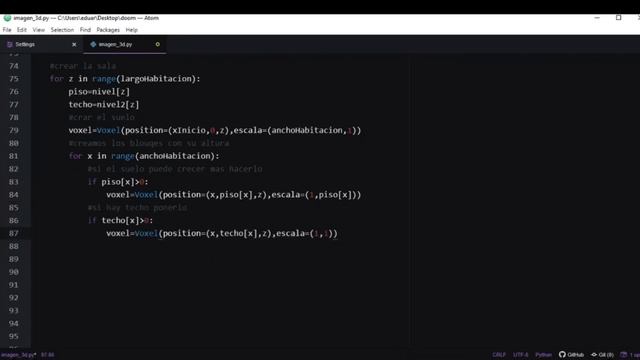Click the comment on line 85
This screenshot has height=360, width=640.
pyautogui.click(x=138, y=208)
